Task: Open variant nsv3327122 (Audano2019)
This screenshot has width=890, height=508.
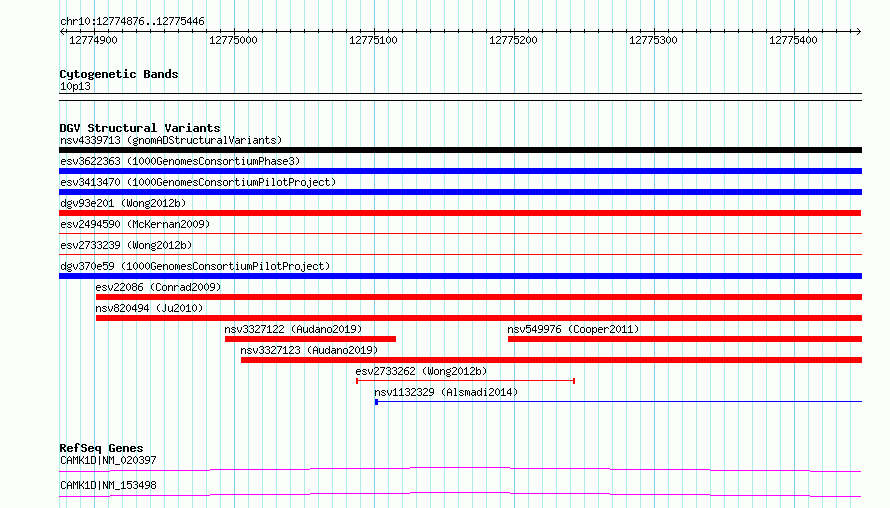Action: point(293,329)
